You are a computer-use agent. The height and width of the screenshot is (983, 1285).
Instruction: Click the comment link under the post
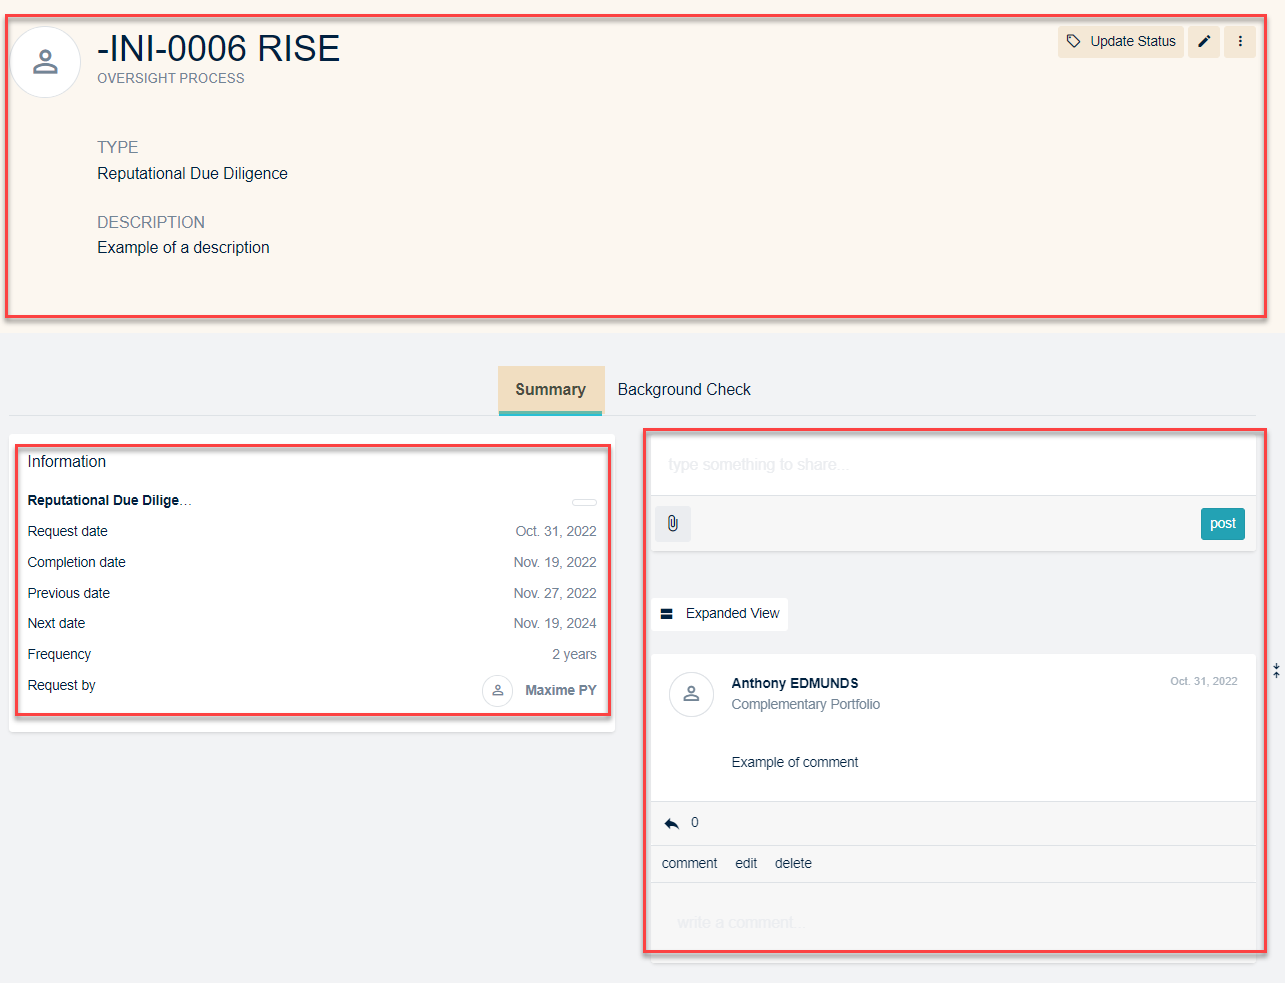[689, 863]
